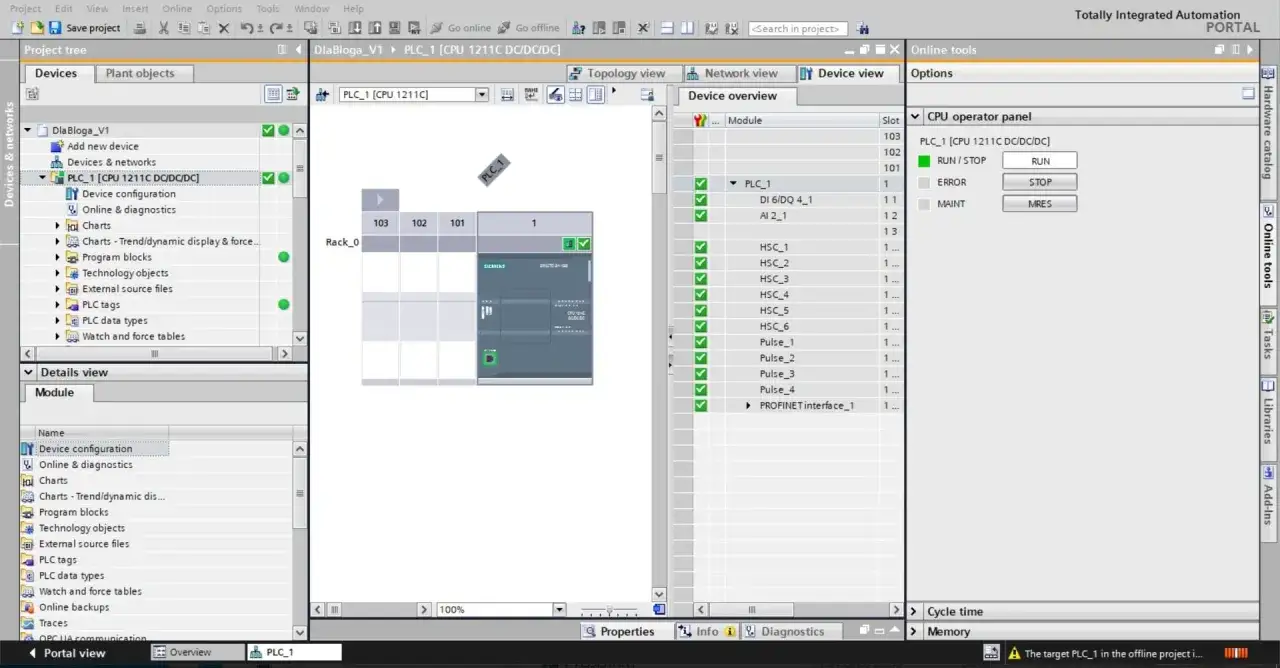Select Online & diagnostics in project tree
Screen dimensions: 1280x668
128,210
